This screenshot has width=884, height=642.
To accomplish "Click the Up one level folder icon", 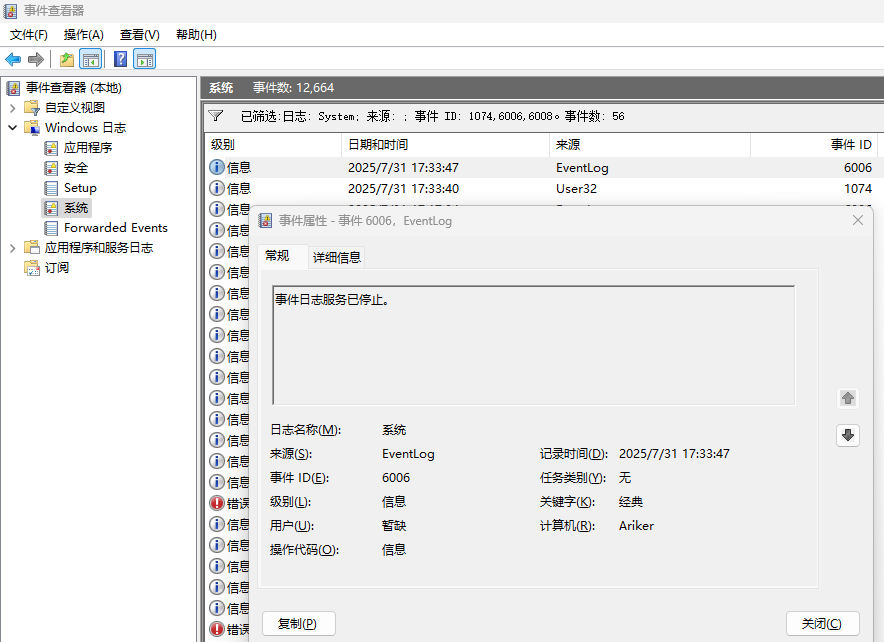I will point(67,59).
